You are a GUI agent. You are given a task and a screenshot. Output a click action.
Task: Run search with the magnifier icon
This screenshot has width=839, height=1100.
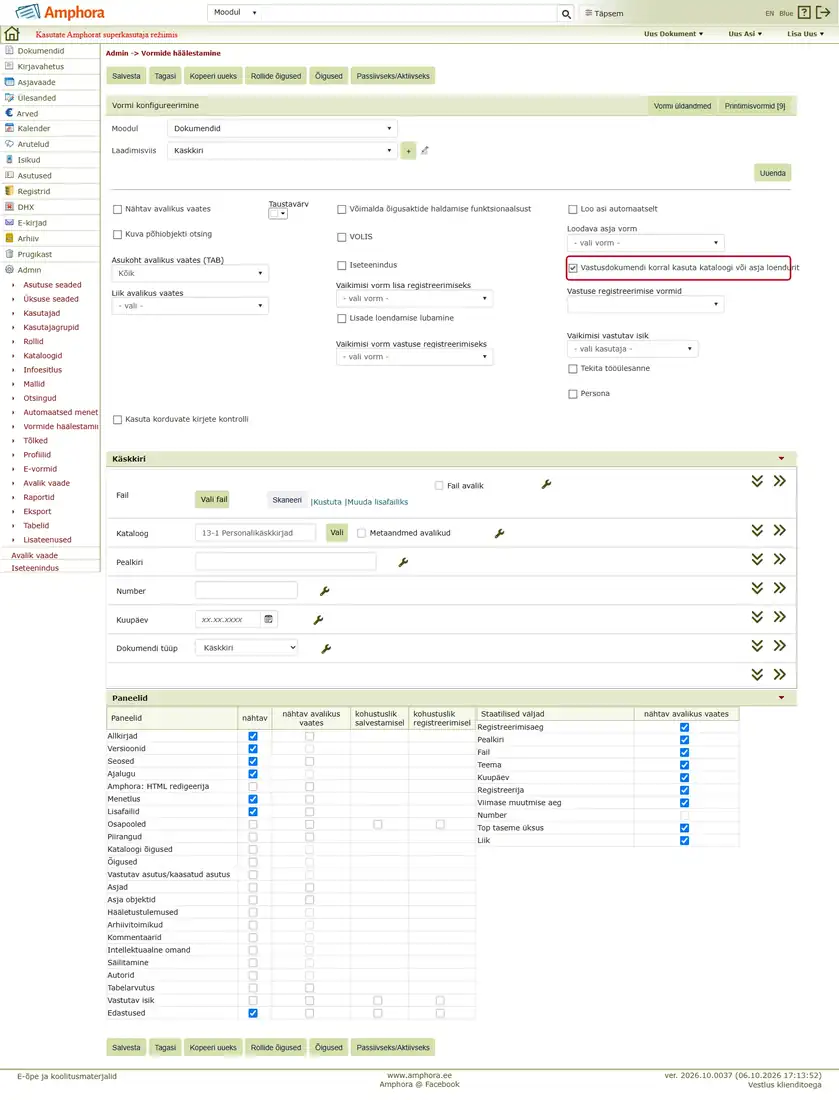566,13
